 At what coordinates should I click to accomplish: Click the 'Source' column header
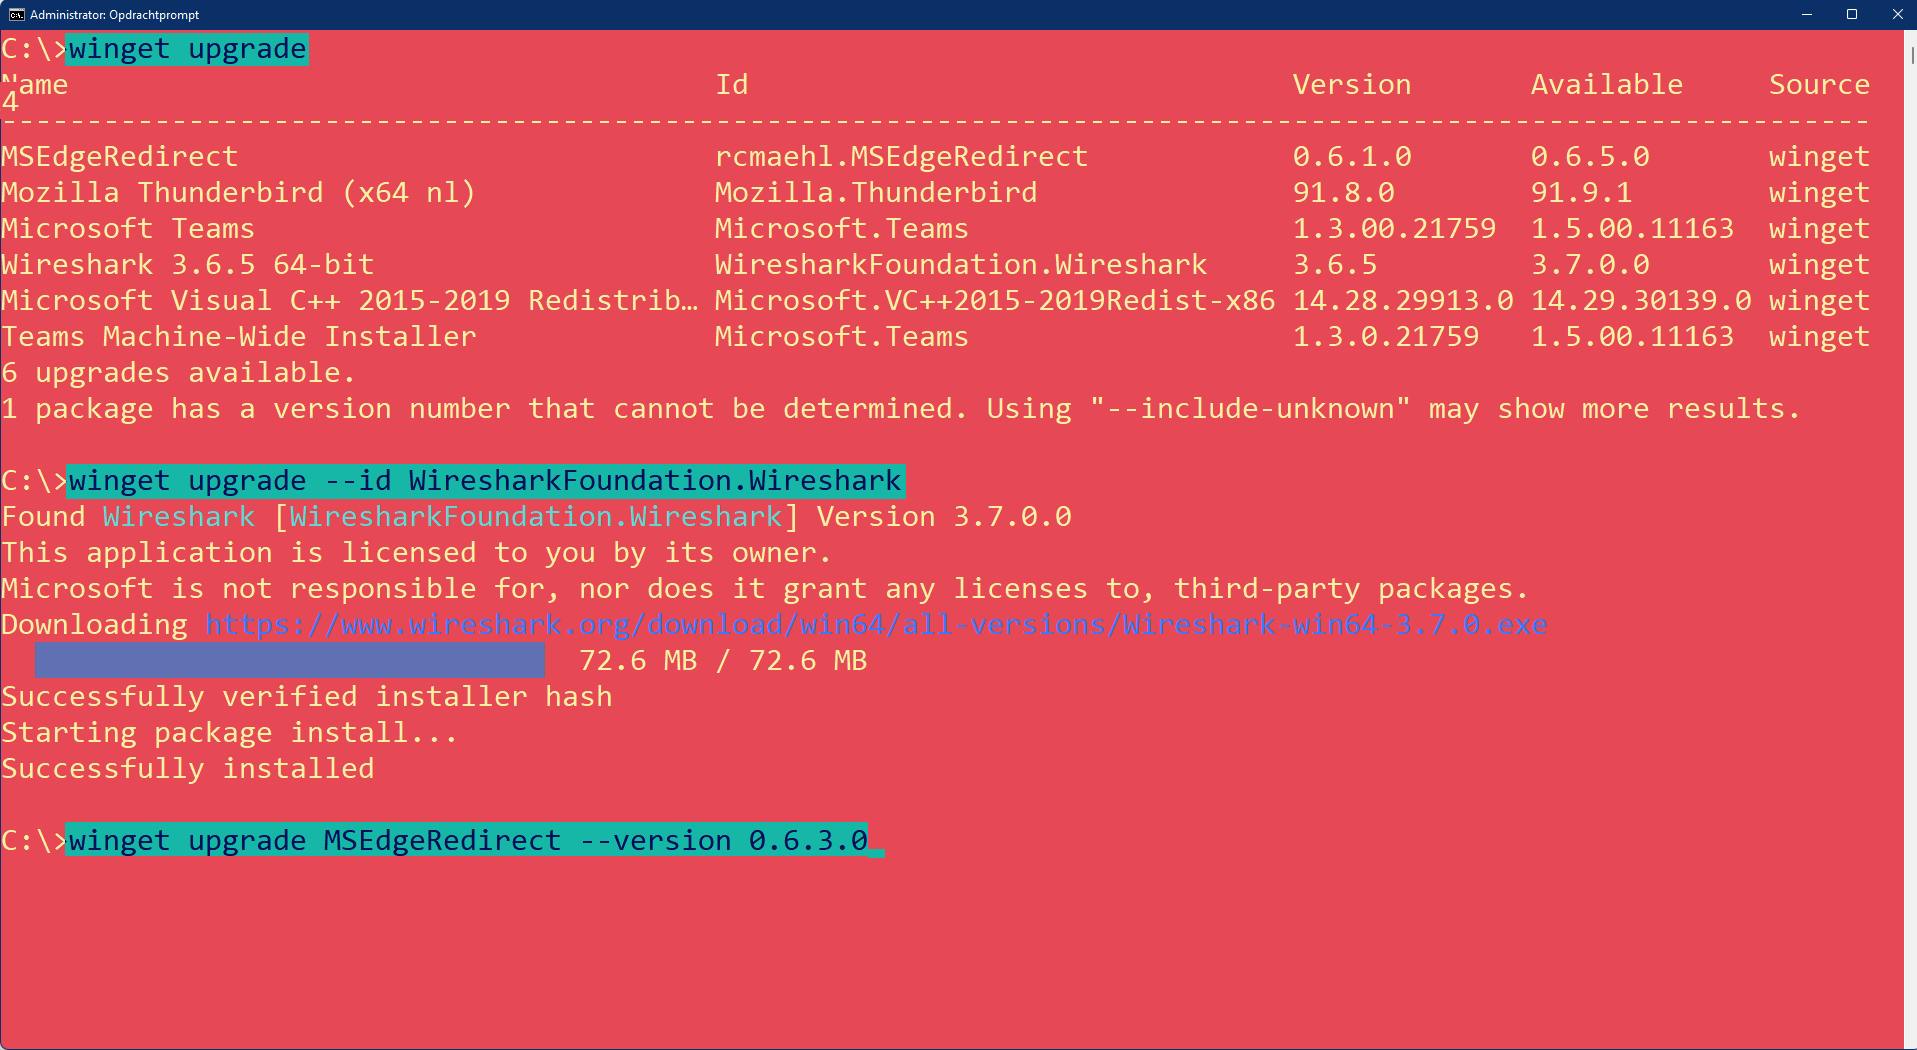click(x=1819, y=85)
